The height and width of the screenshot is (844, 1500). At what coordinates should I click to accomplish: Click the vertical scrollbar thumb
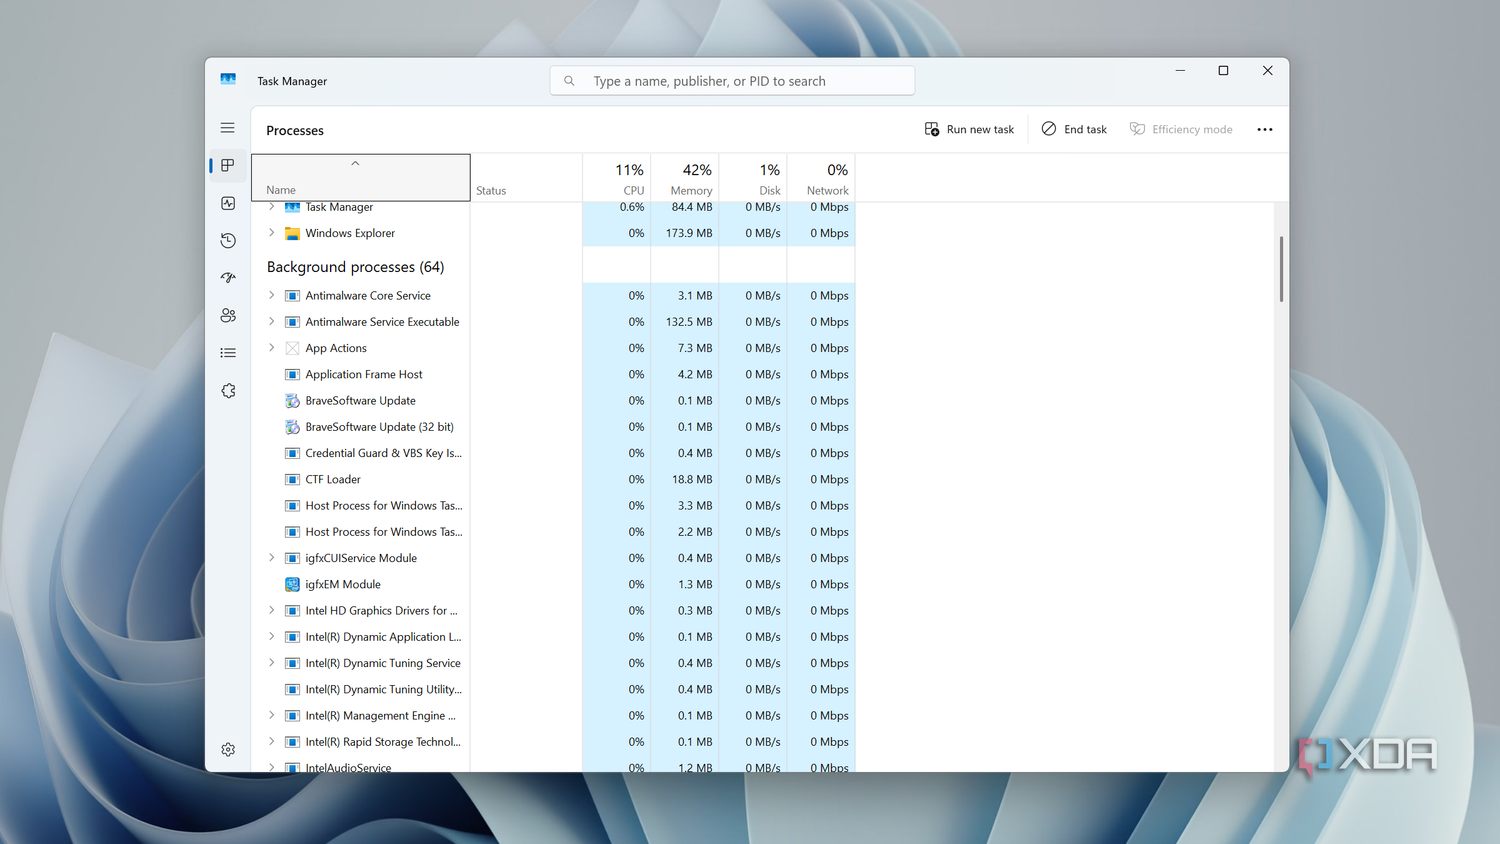1281,269
